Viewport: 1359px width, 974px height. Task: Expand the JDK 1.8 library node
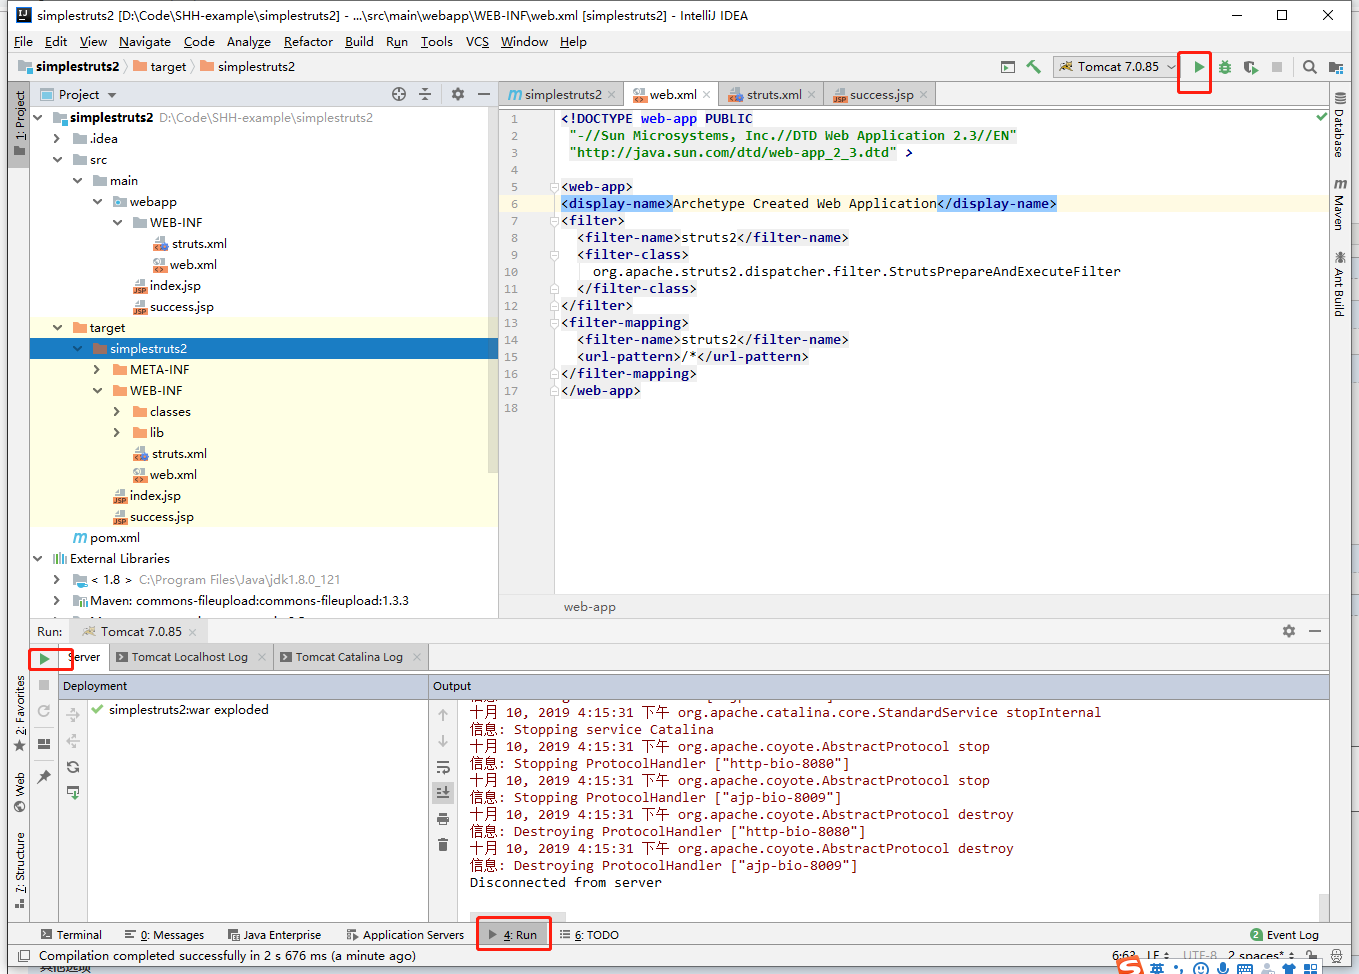pyautogui.click(x=57, y=580)
